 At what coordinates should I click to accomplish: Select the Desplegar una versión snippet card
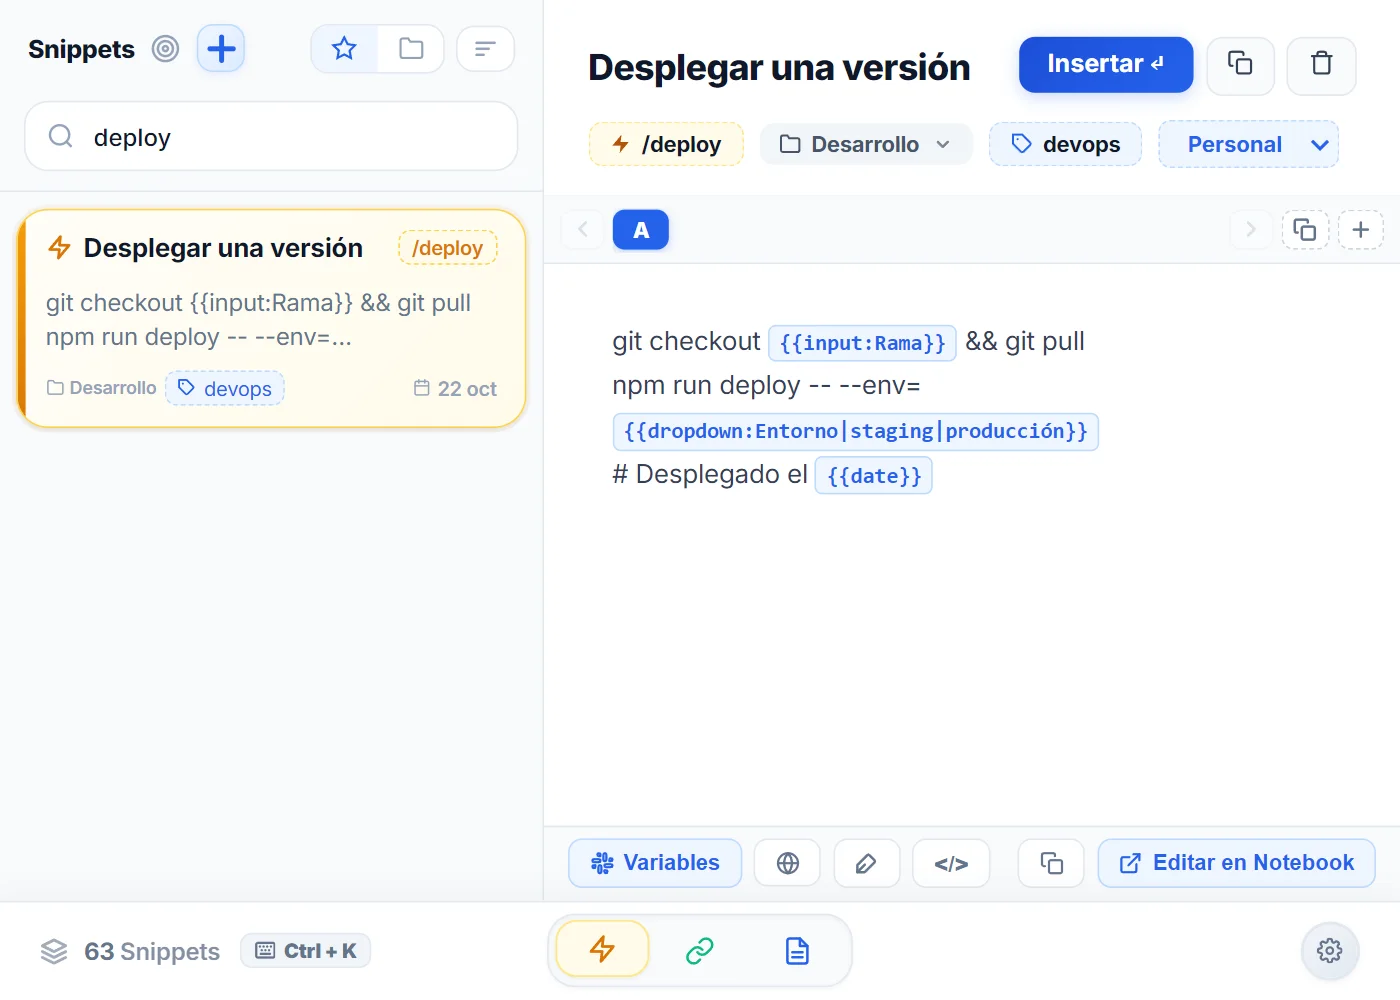271,319
